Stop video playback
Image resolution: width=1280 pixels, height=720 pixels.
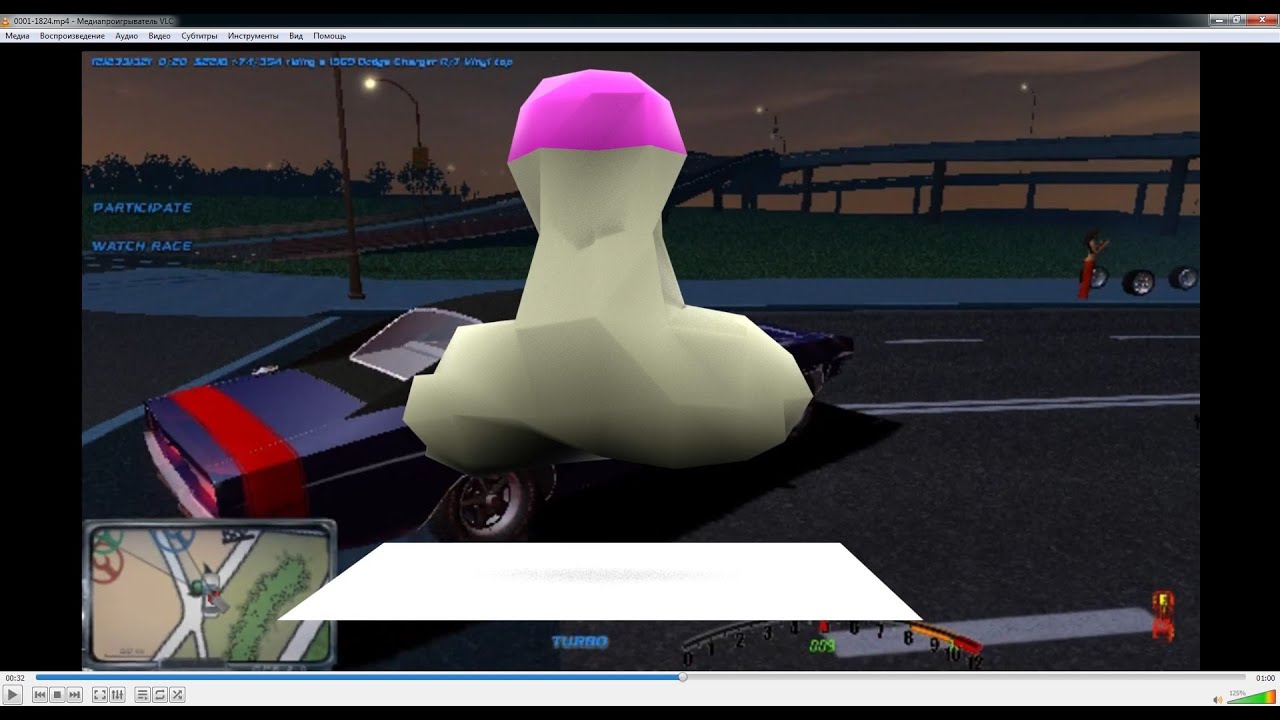coord(57,695)
